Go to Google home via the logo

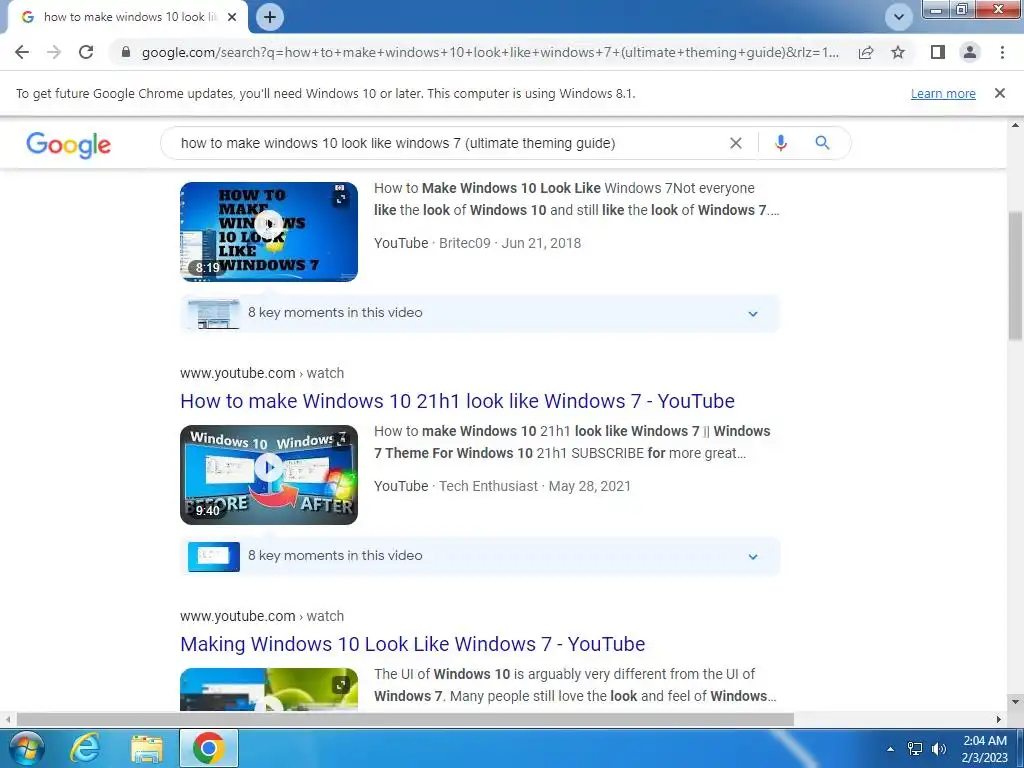pyautogui.click(x=69, y=144)
